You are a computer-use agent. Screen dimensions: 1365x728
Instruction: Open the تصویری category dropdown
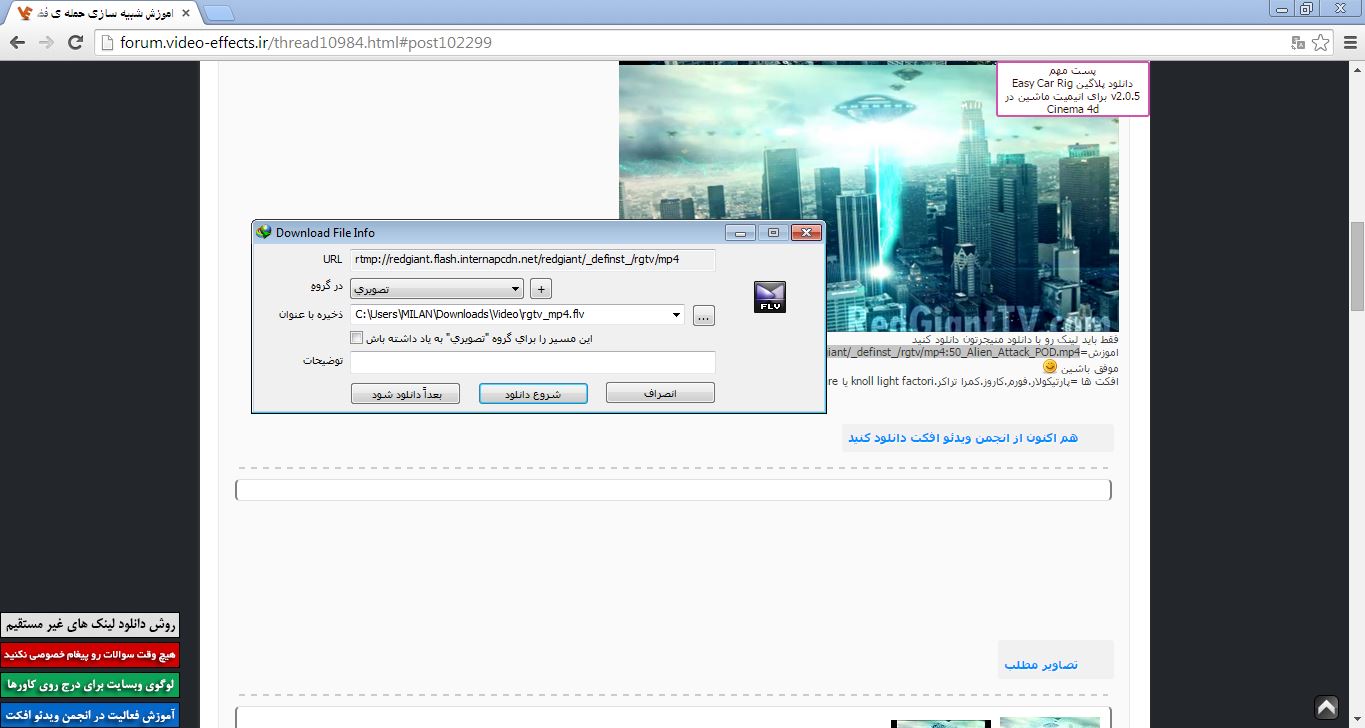[x=437, y=289]
